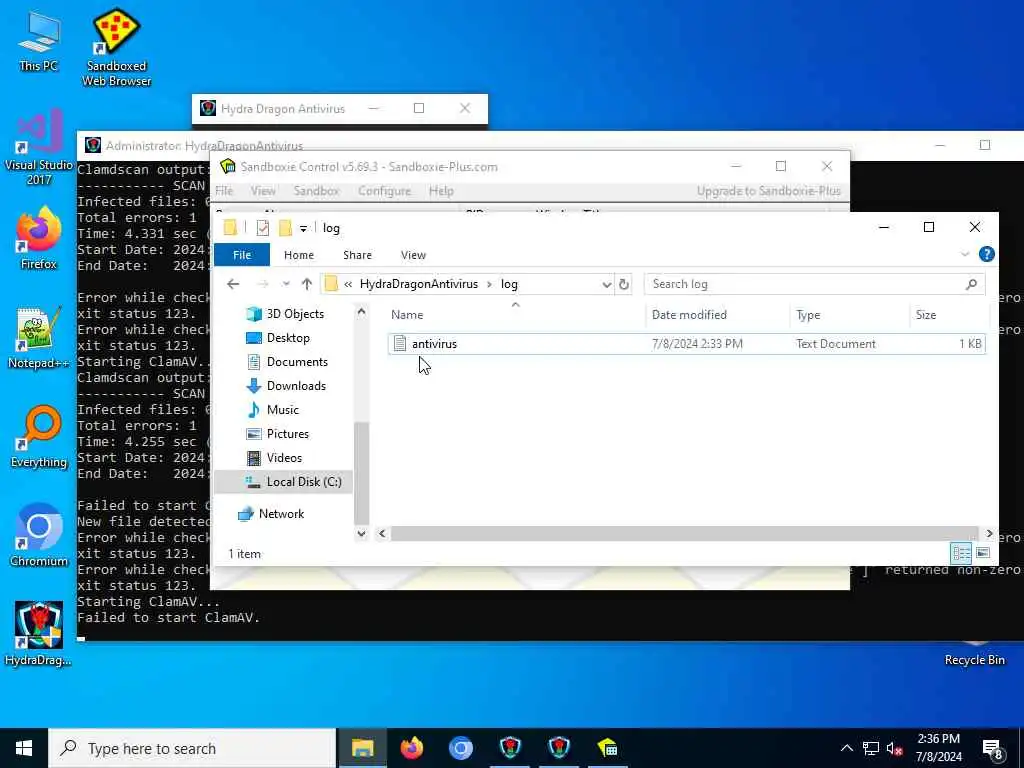Launch Sandboxed Web Browser shortcut
The width and height of the screenshot is (1024, 768).
click(x=116, y=47)
